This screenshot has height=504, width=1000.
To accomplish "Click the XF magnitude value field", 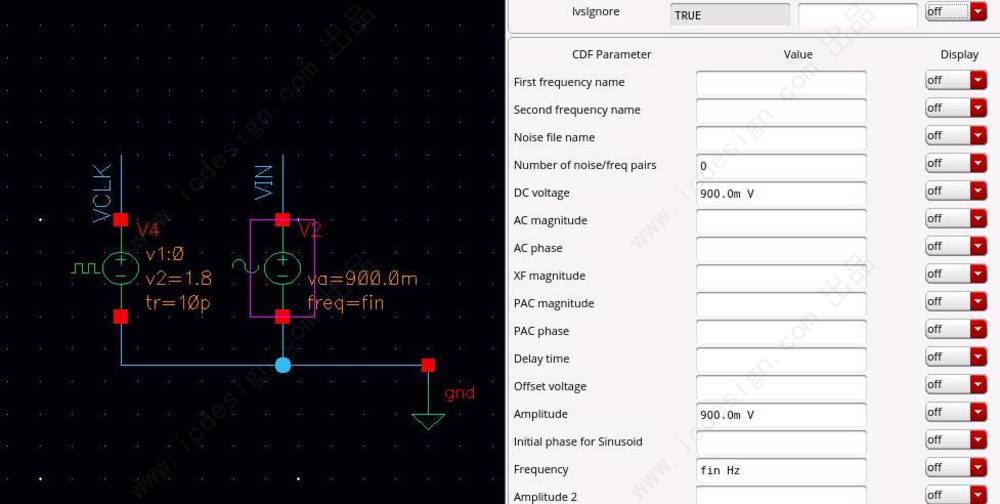I will tap(781, 277).
